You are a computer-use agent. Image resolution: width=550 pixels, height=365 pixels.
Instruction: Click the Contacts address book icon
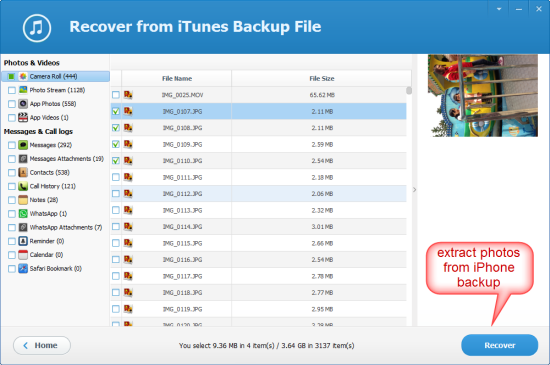click(23, 173)
